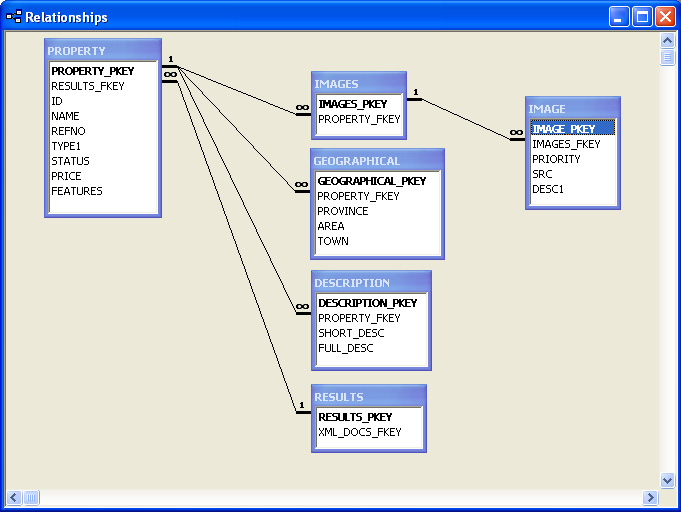
Task: Click the horizontal scrollbar right arrow
Action: pyautogui.click(x=650, y=497)
